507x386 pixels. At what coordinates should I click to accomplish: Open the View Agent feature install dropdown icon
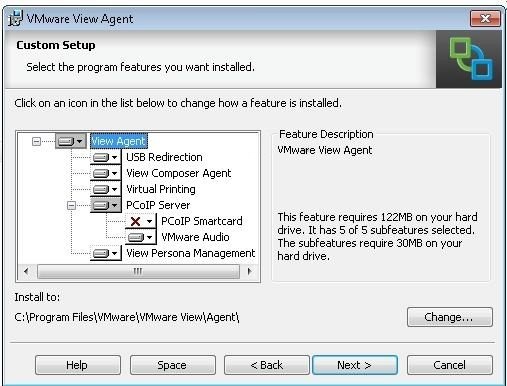[x=70, y=141]
